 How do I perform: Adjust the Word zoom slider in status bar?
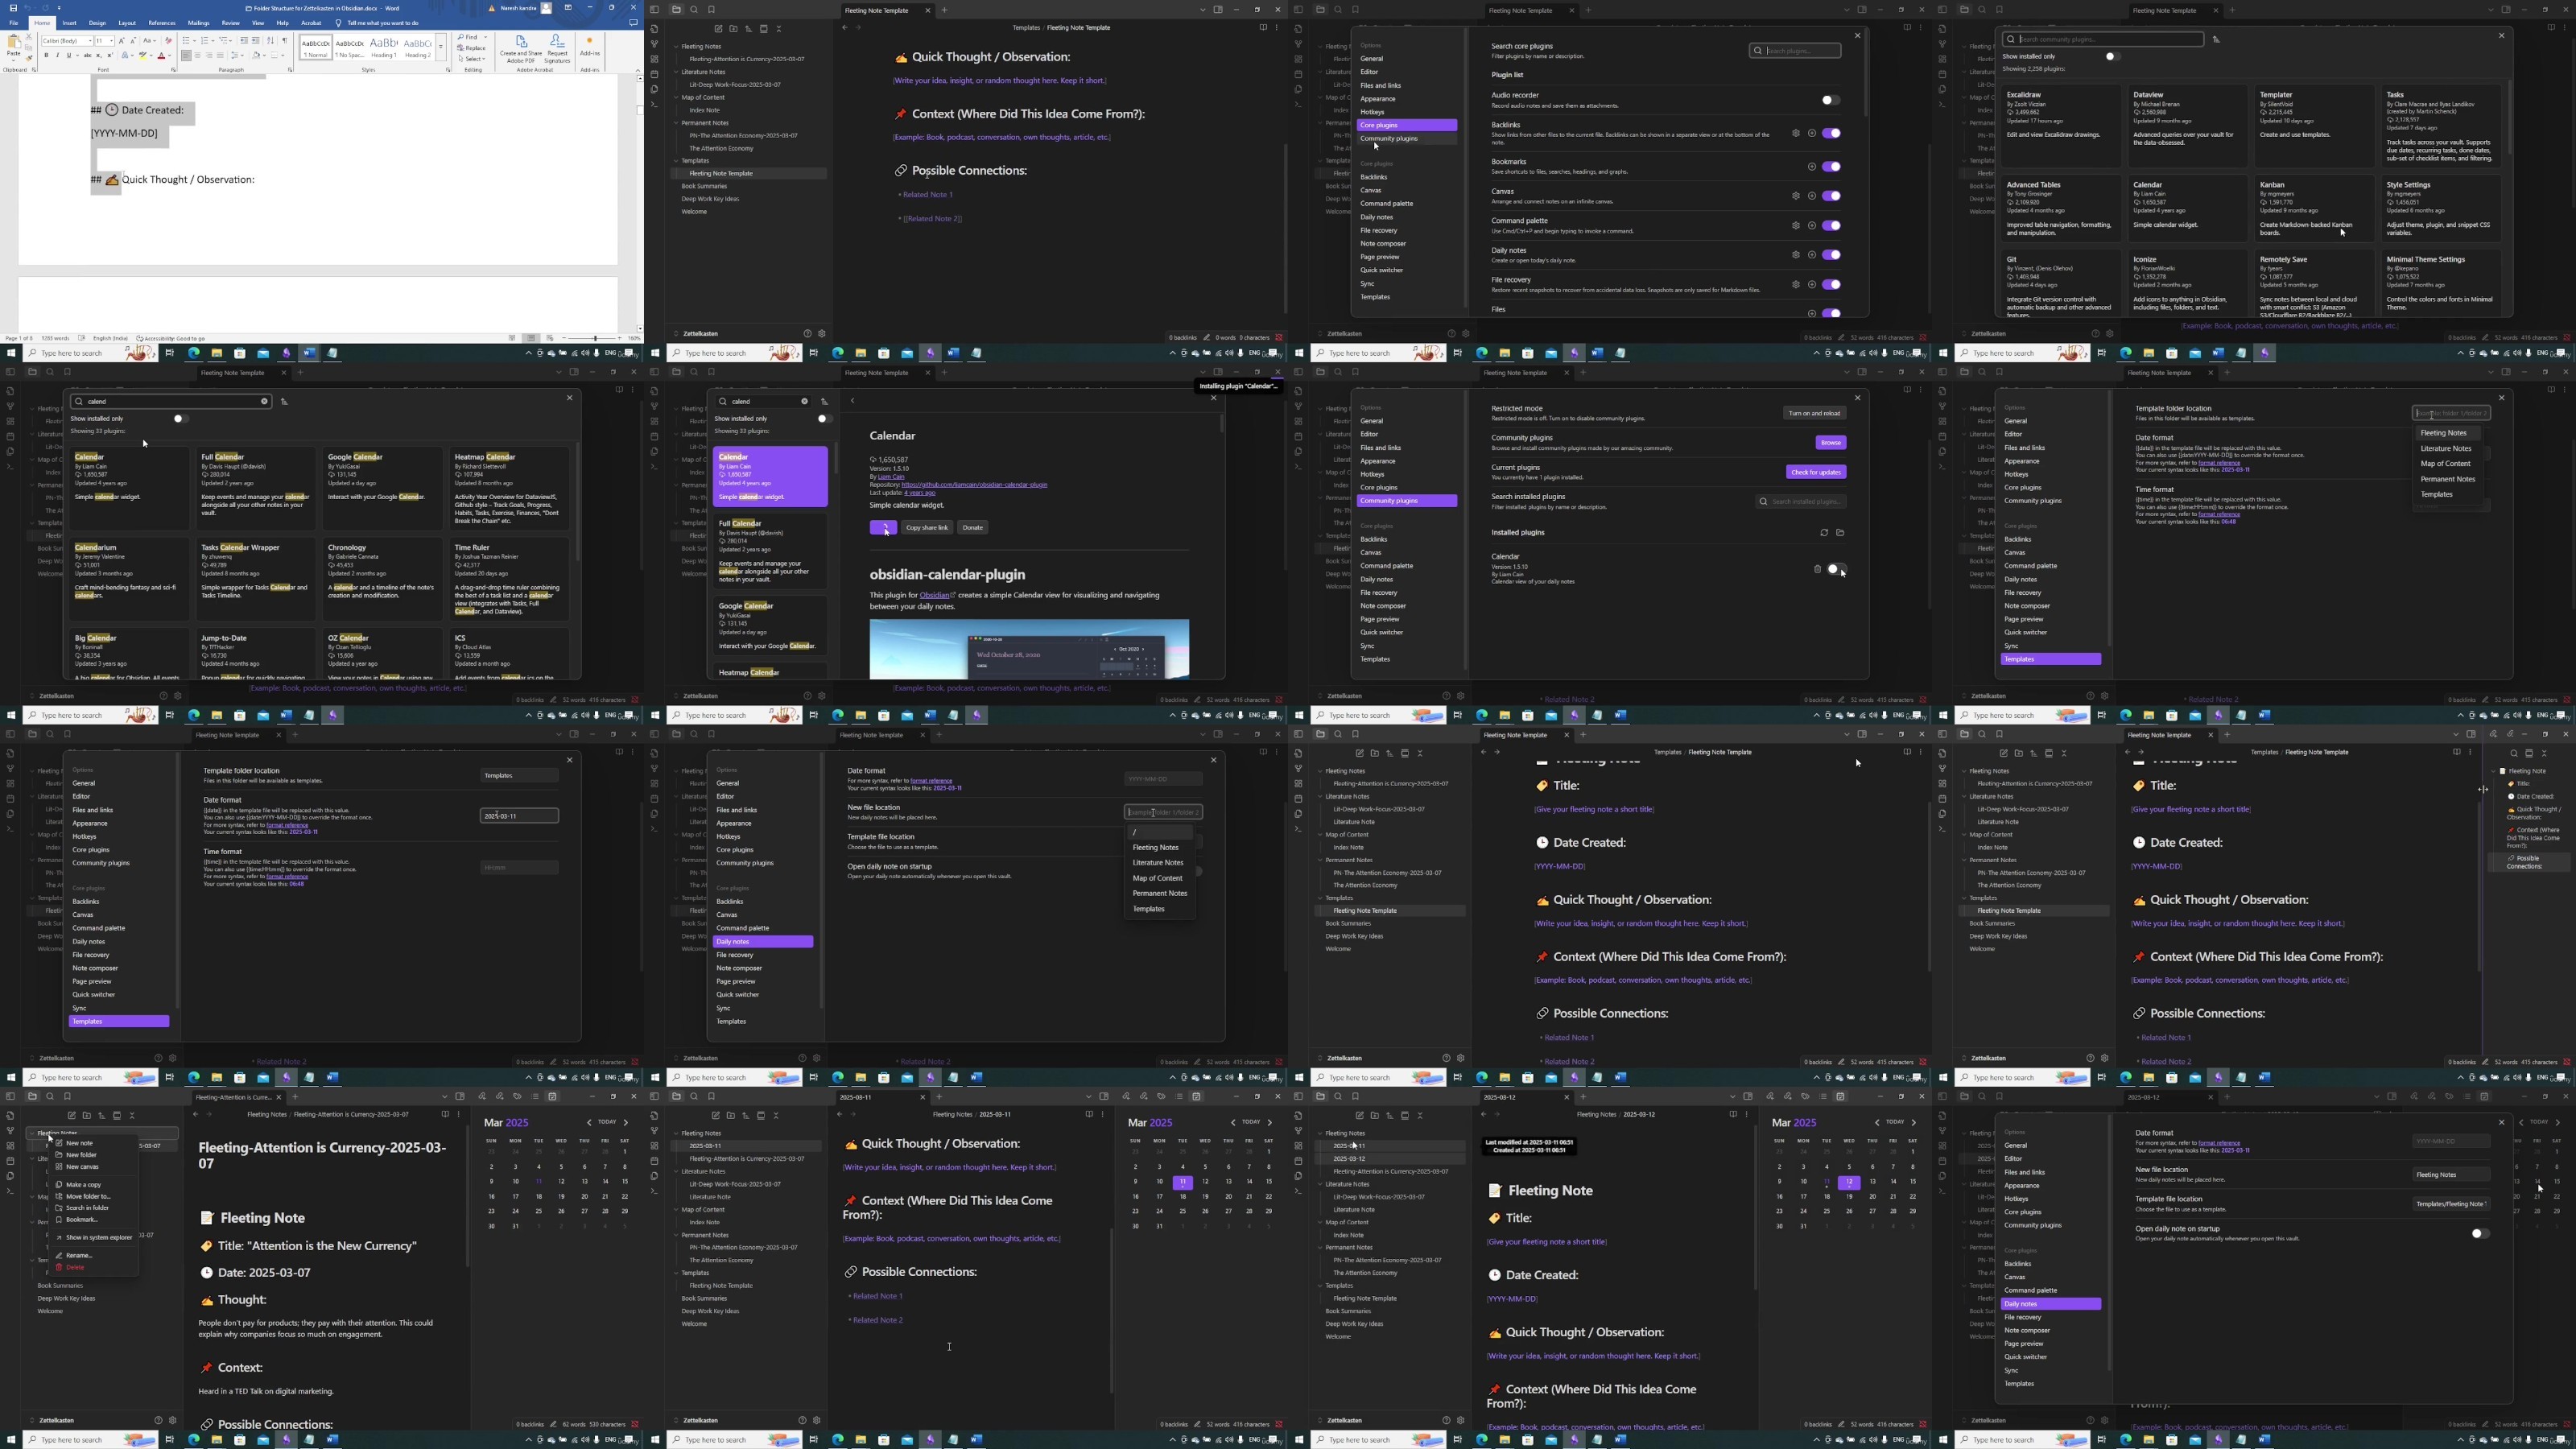click(595, 338)
